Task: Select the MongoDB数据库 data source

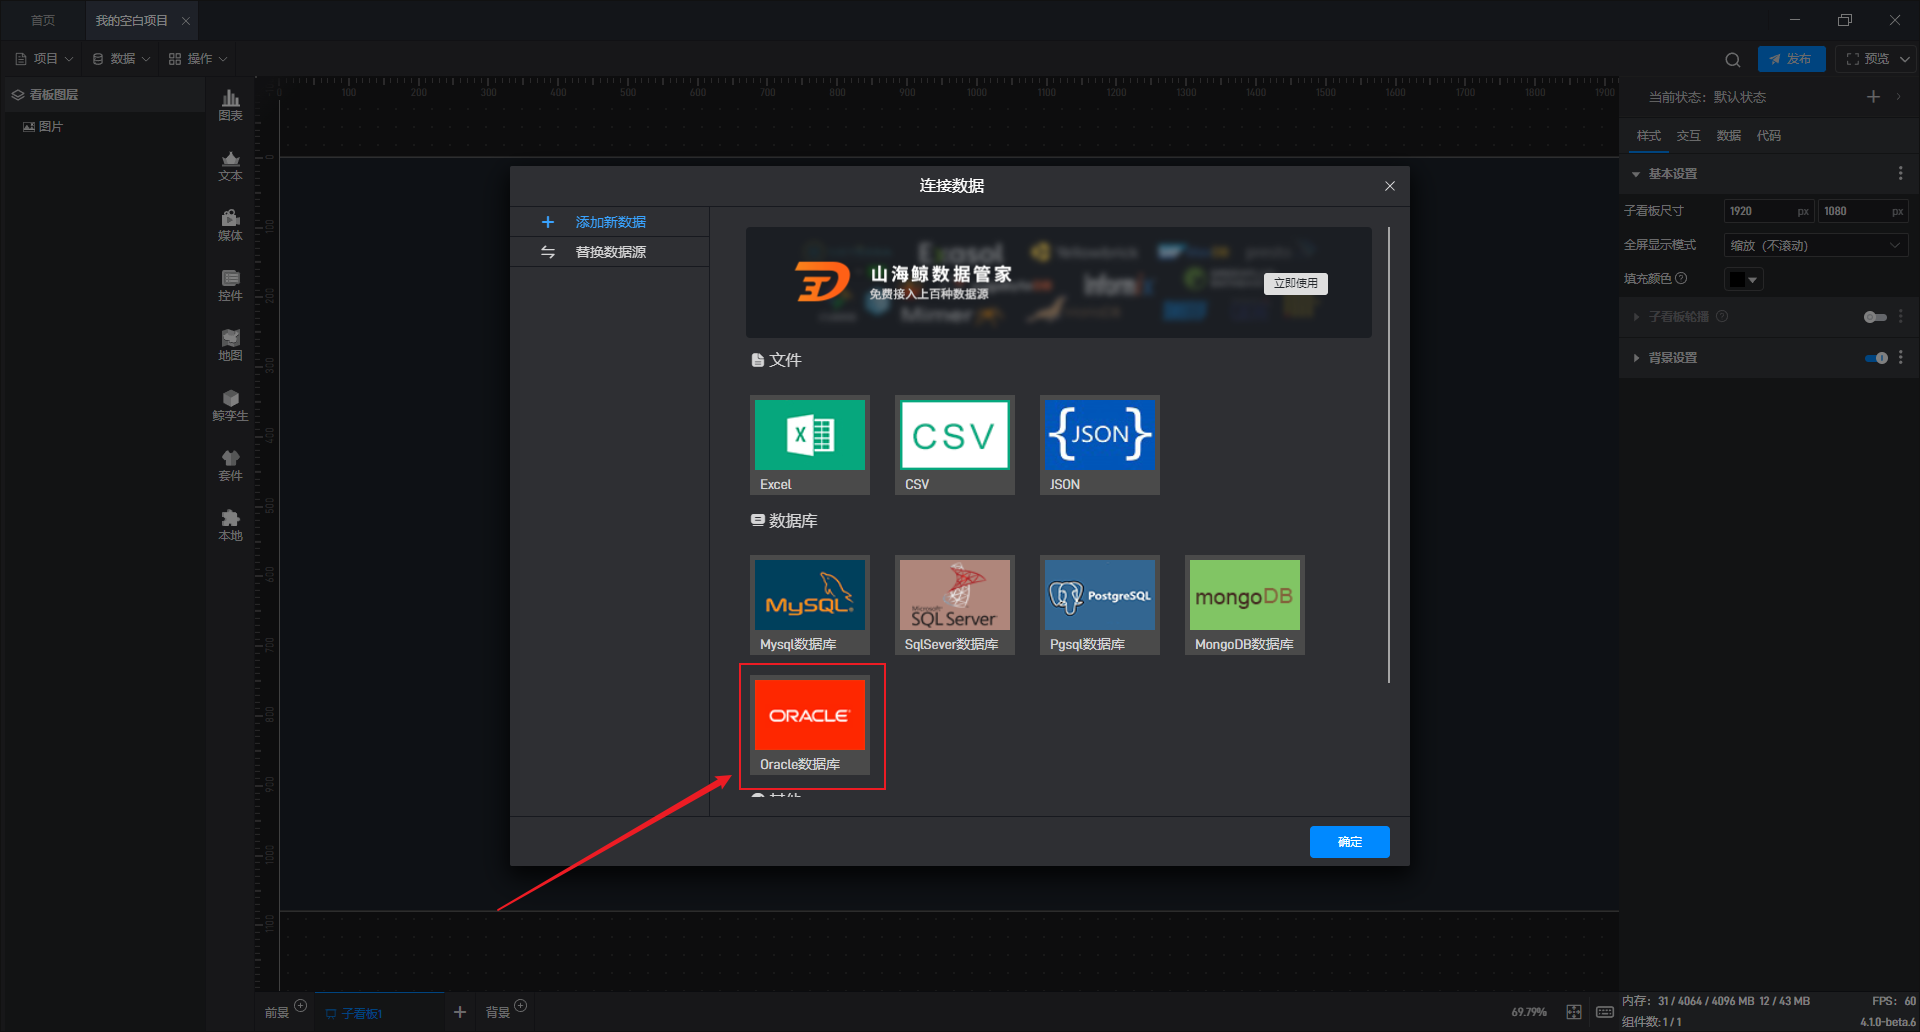Action: tap(1245, 605)
